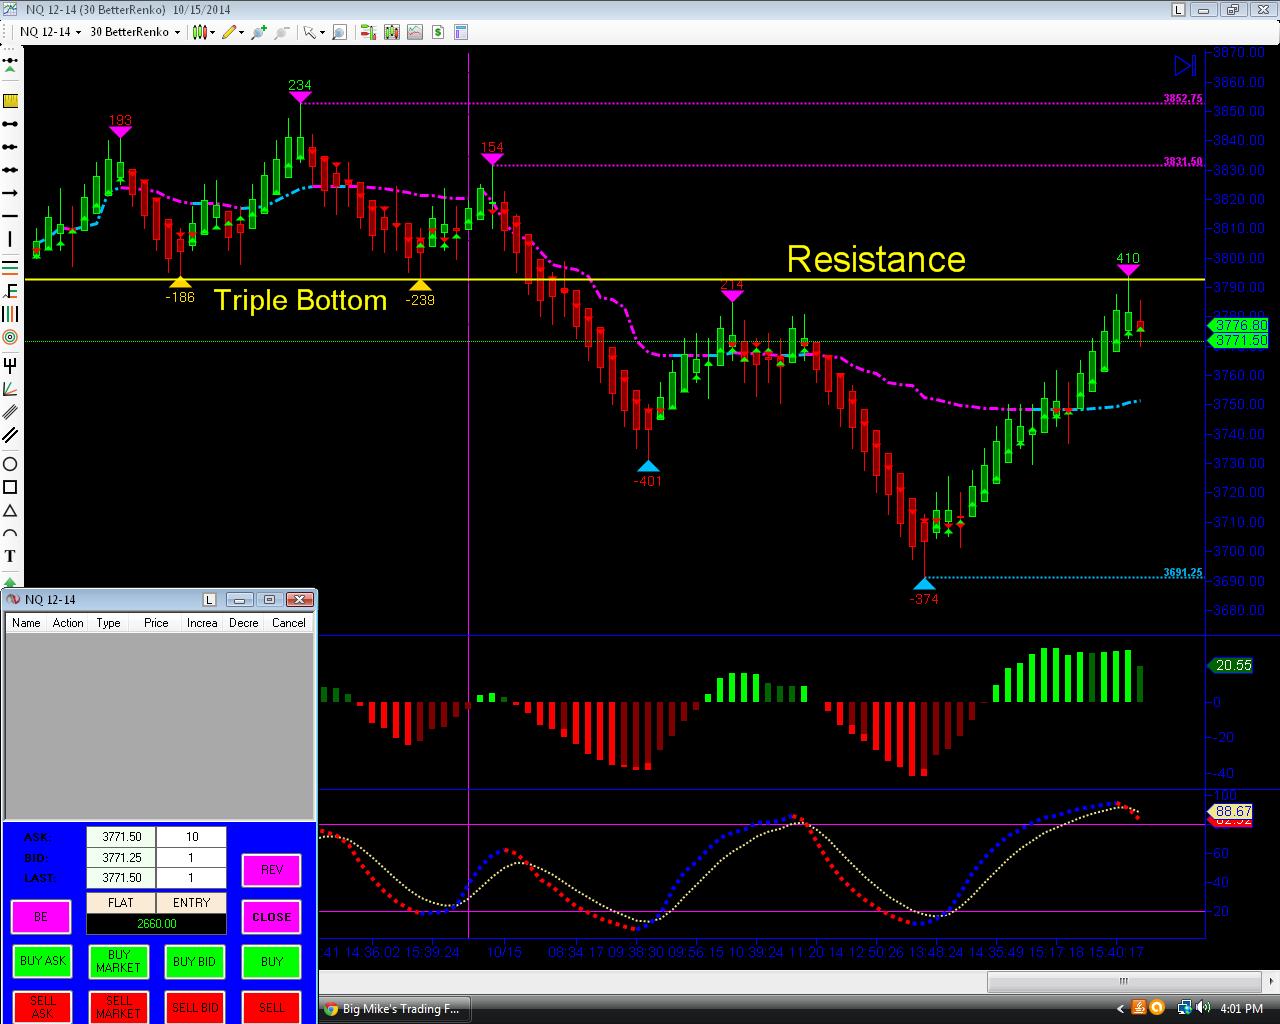
Task: Select the regression channel tool
Action: (x=10, y=411)
